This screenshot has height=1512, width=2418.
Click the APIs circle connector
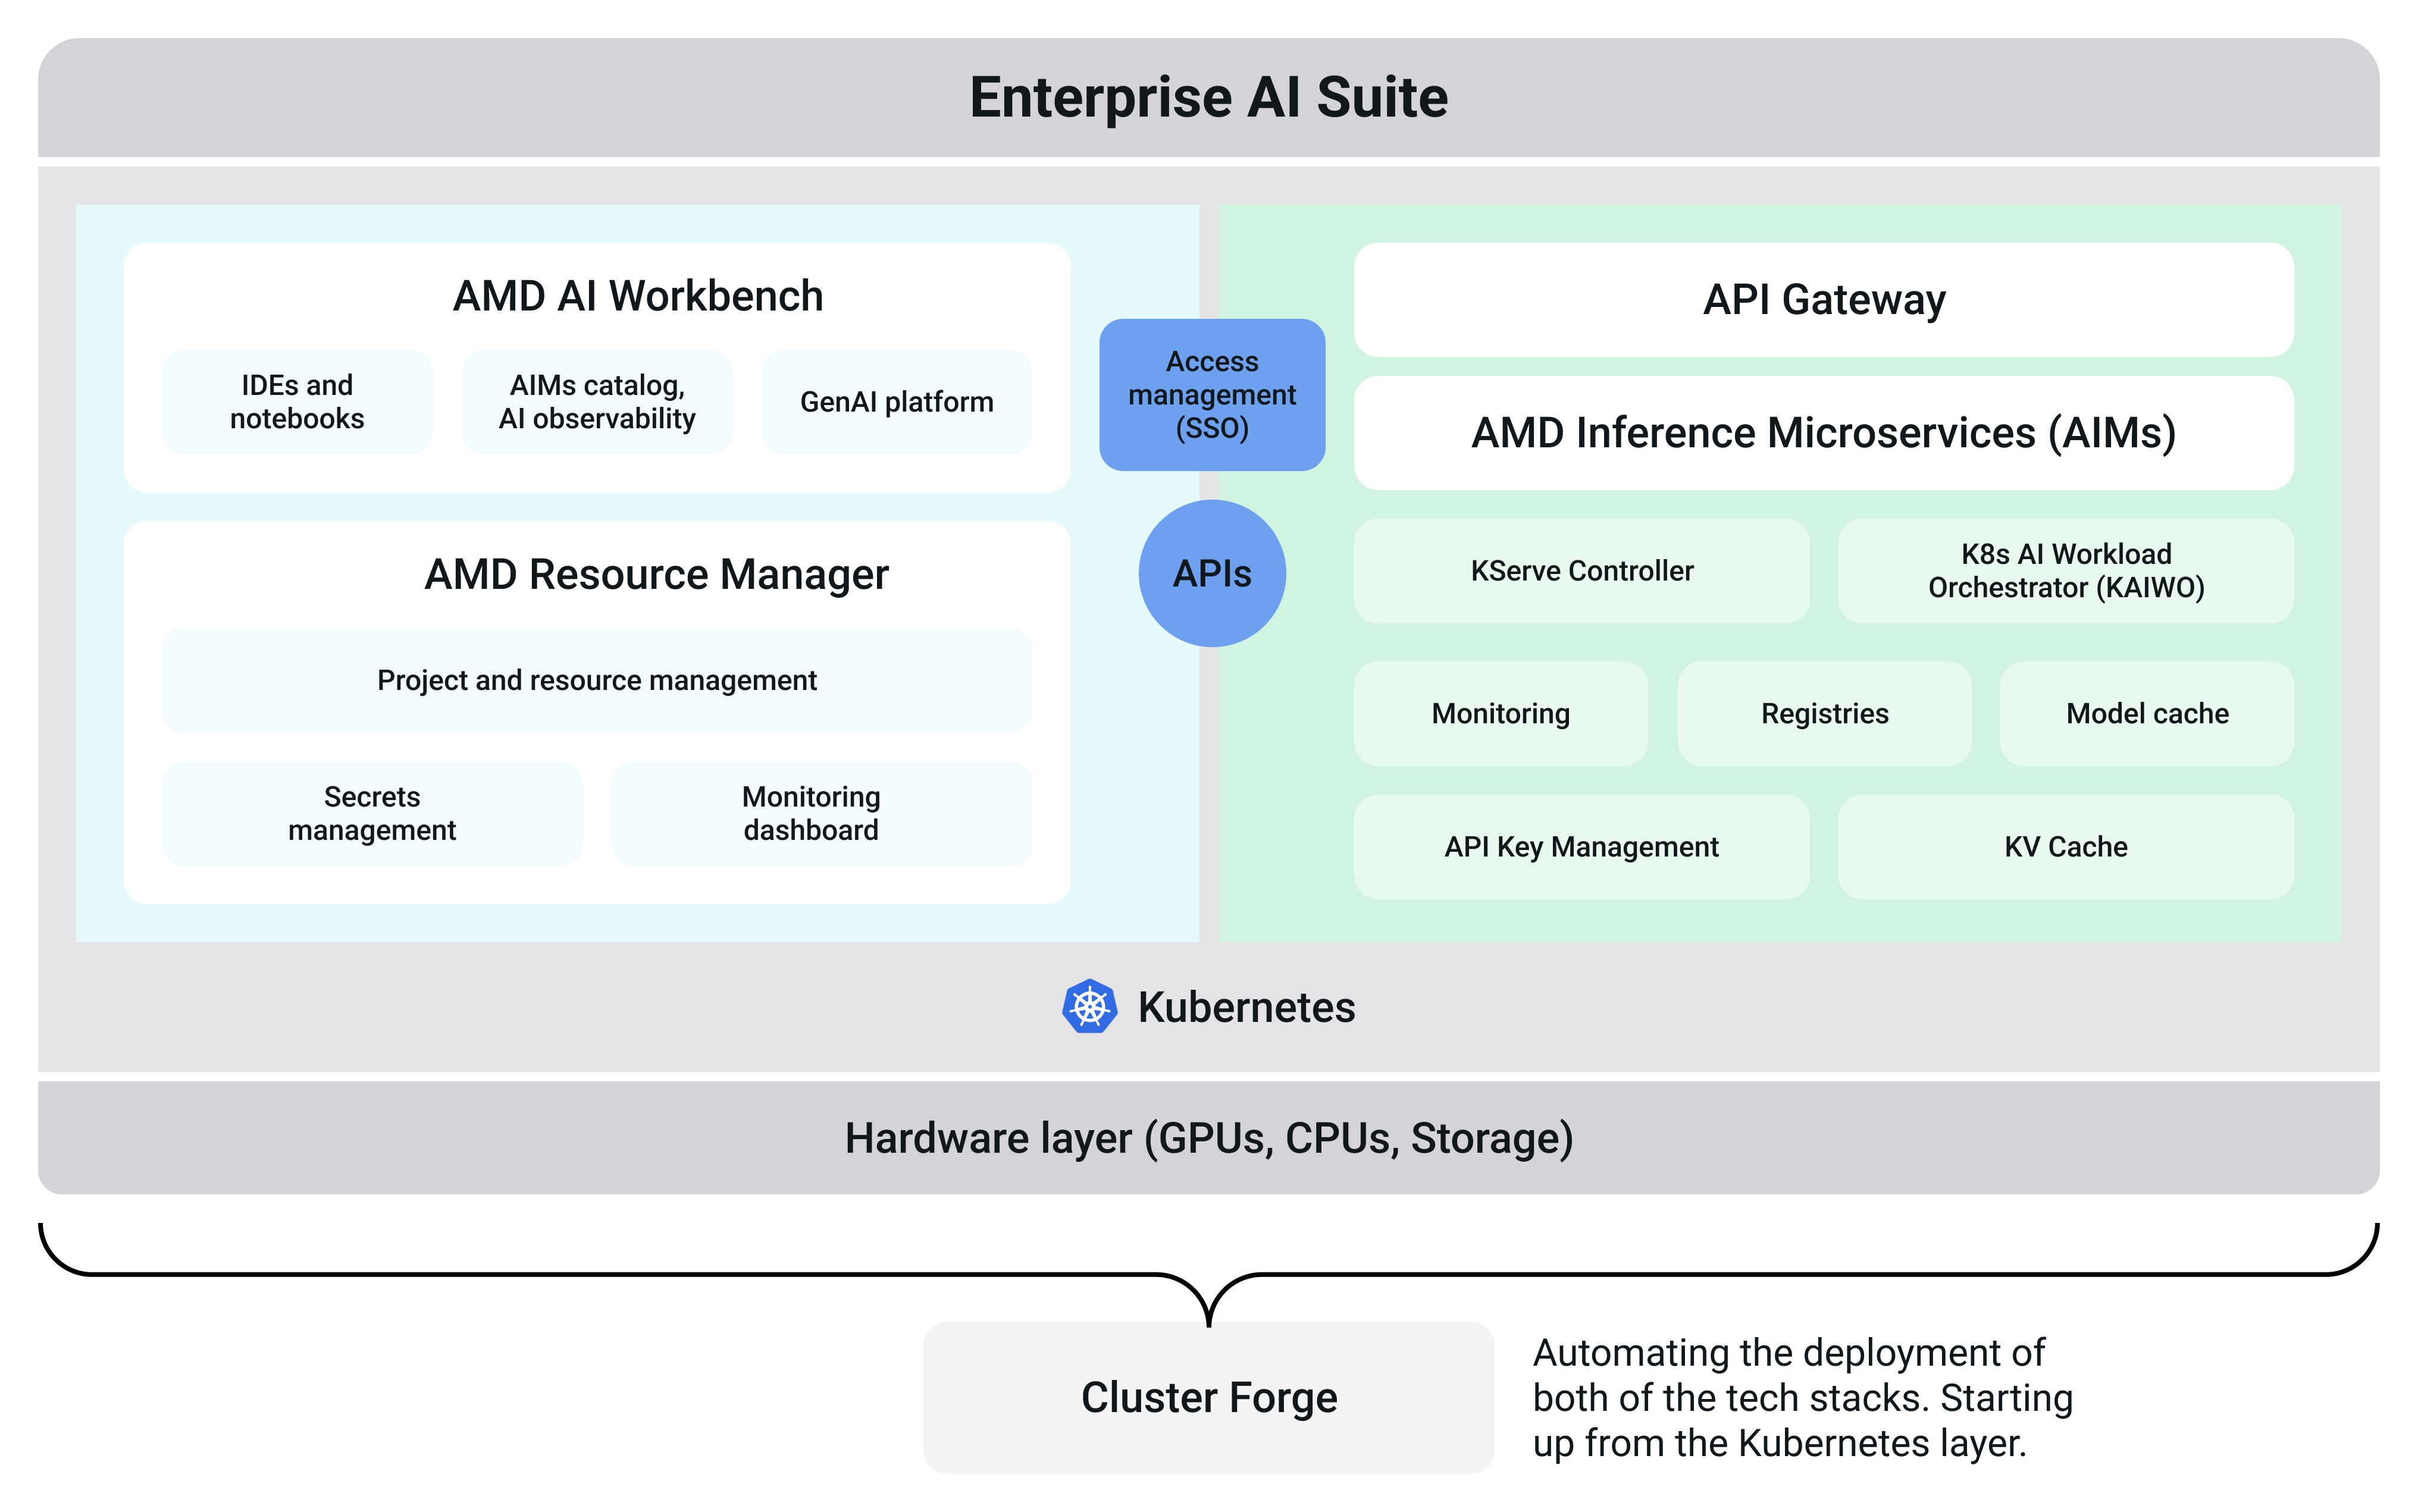pyautogui.click(x=1211, y=573)
